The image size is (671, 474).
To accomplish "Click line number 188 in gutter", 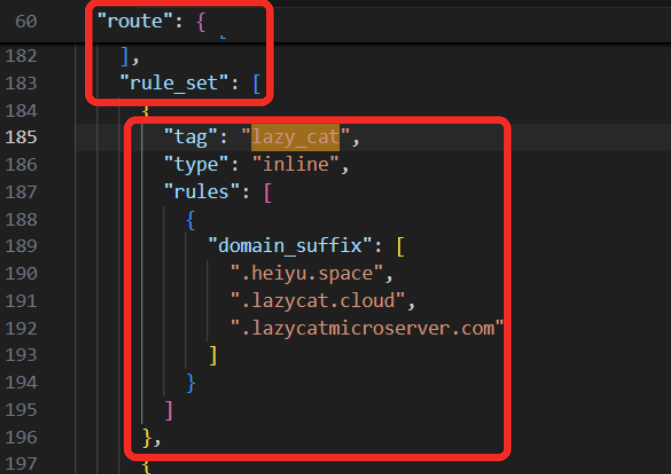I will click(x=21, y=220).
